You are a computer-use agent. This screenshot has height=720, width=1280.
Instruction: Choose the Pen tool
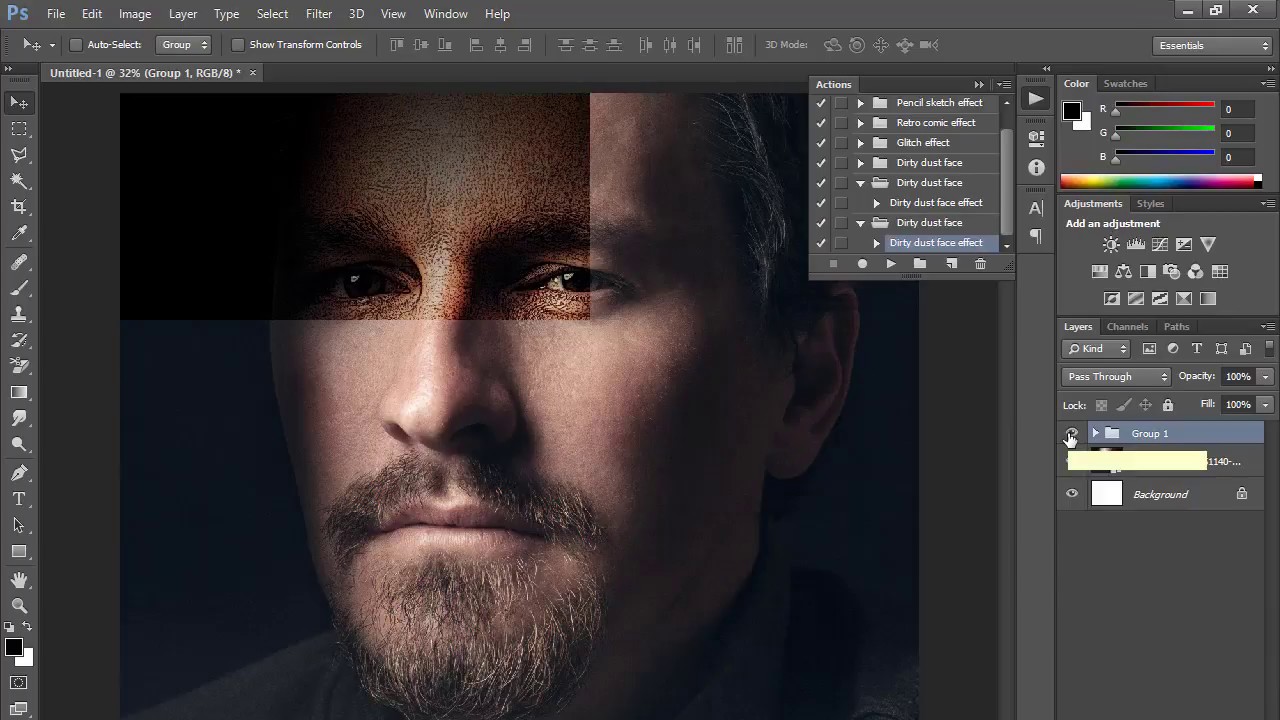[x=19, y=473]
